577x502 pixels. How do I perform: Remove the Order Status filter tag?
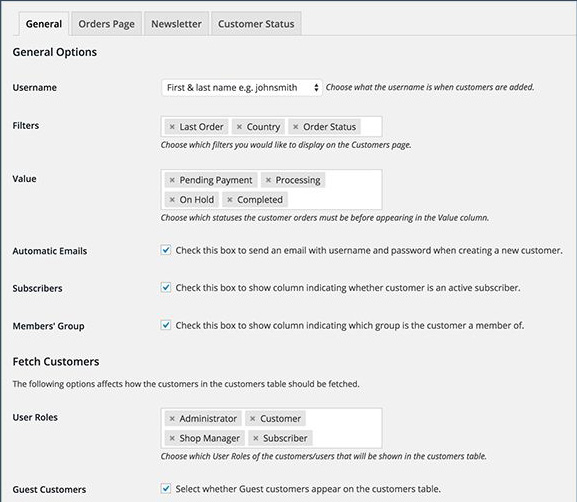(x=295, y=127)
